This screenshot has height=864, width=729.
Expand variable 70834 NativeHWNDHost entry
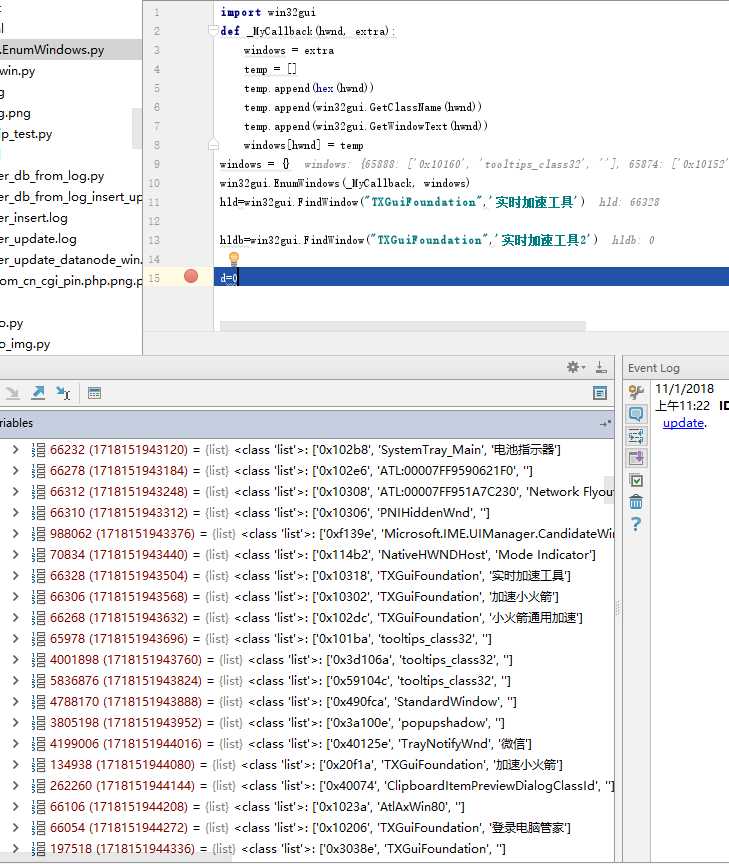15,555
